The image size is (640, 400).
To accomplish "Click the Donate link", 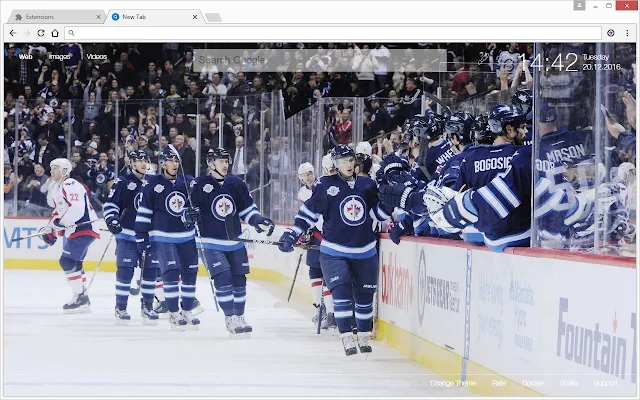I will tap(533, 383).
